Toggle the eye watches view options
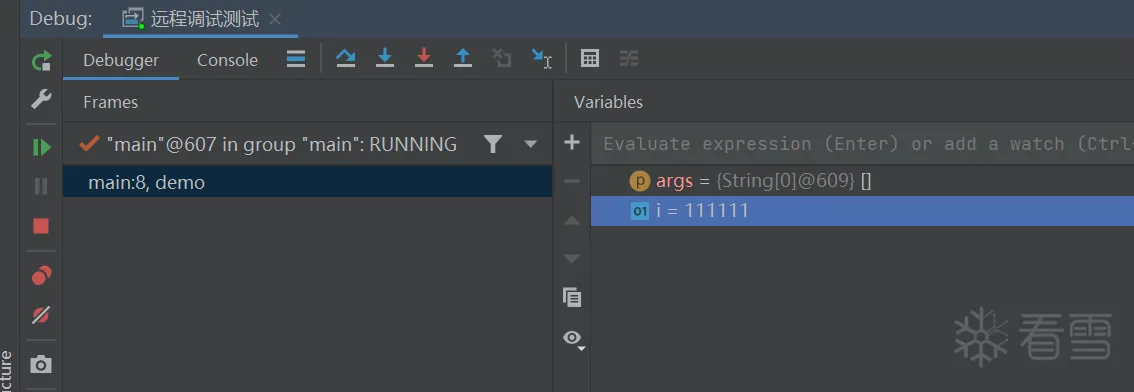This screenshot has height=392, width=1134. [x=573, y=338]
